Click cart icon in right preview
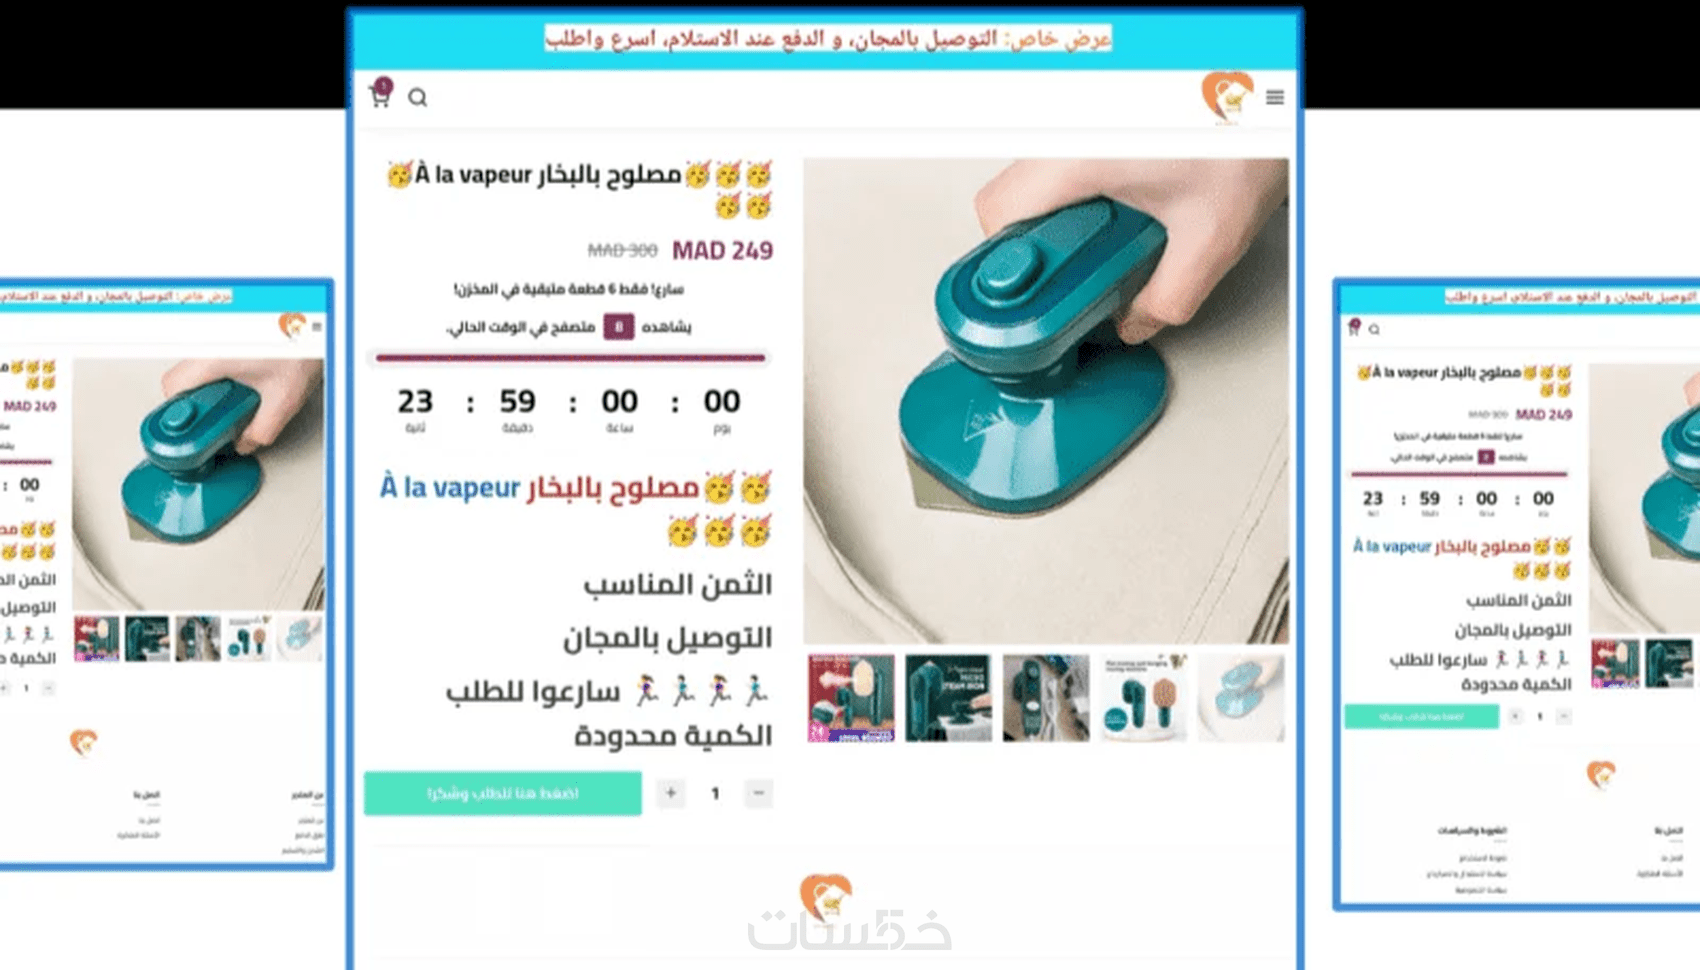This screenshot has height=970, width=1700. (1354, 327)
